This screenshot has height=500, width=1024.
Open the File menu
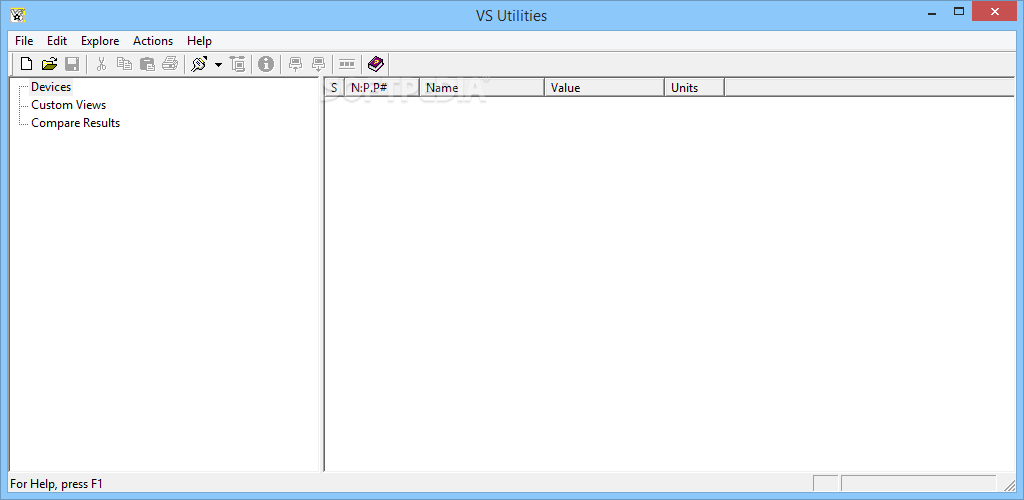24,40
